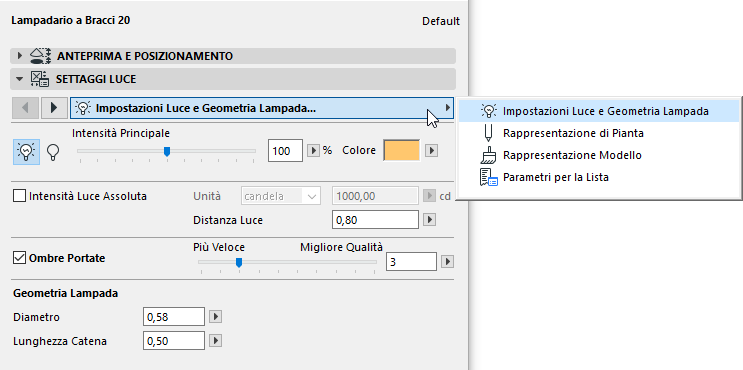Click the Intensità Principale value field 100
The height and width of the screenshot is (370, 743).
285,151
